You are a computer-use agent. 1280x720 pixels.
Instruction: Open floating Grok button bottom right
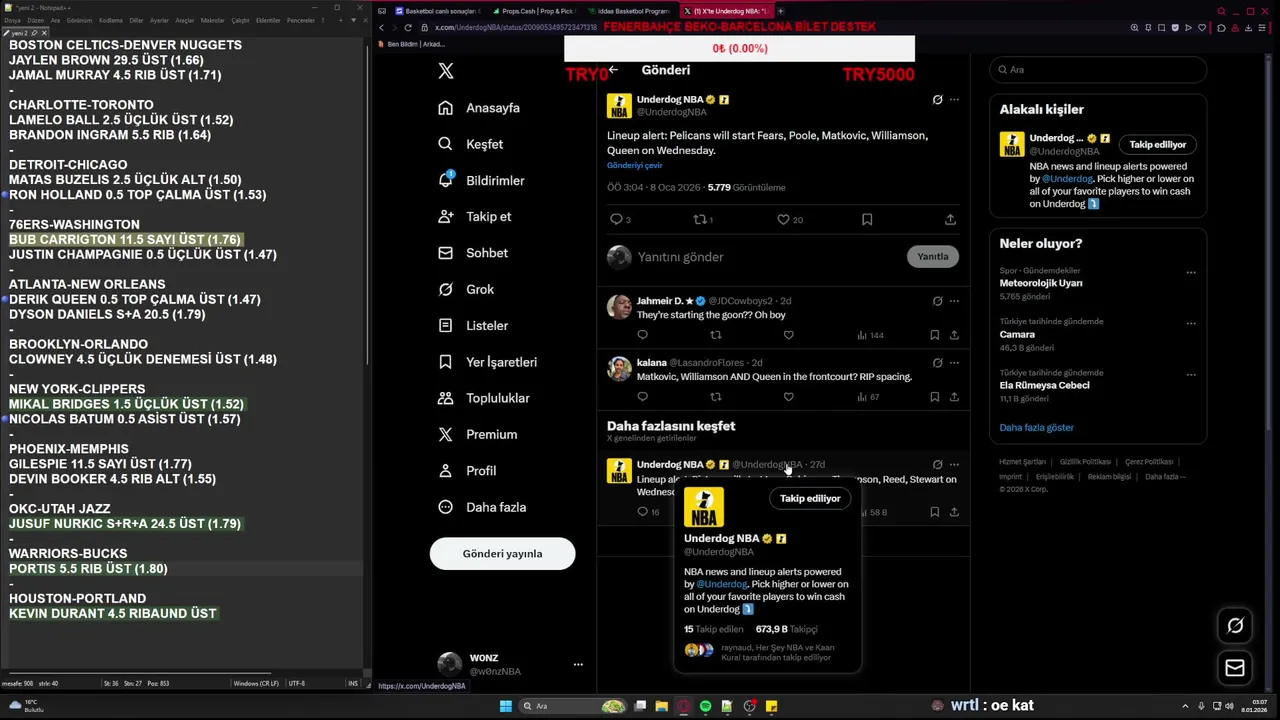1235,626
